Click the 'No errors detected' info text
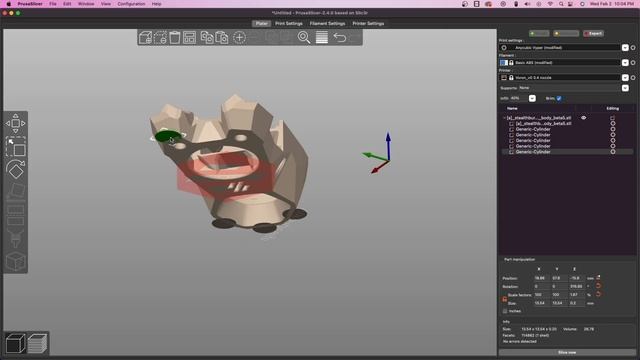The image size is (640, 360). coord(519,341)
